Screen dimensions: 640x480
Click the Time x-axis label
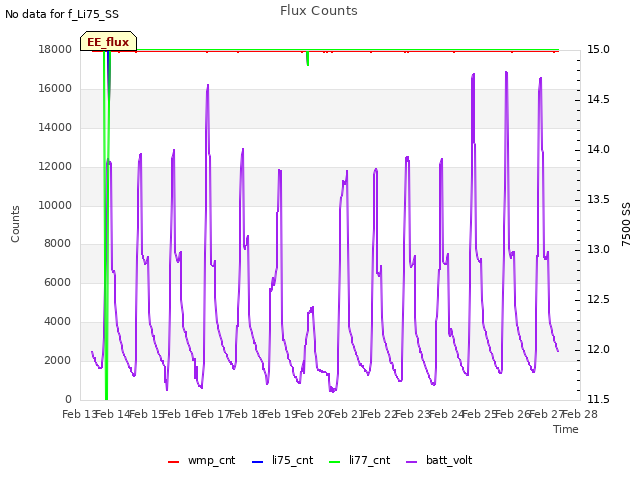pos(566,429)
